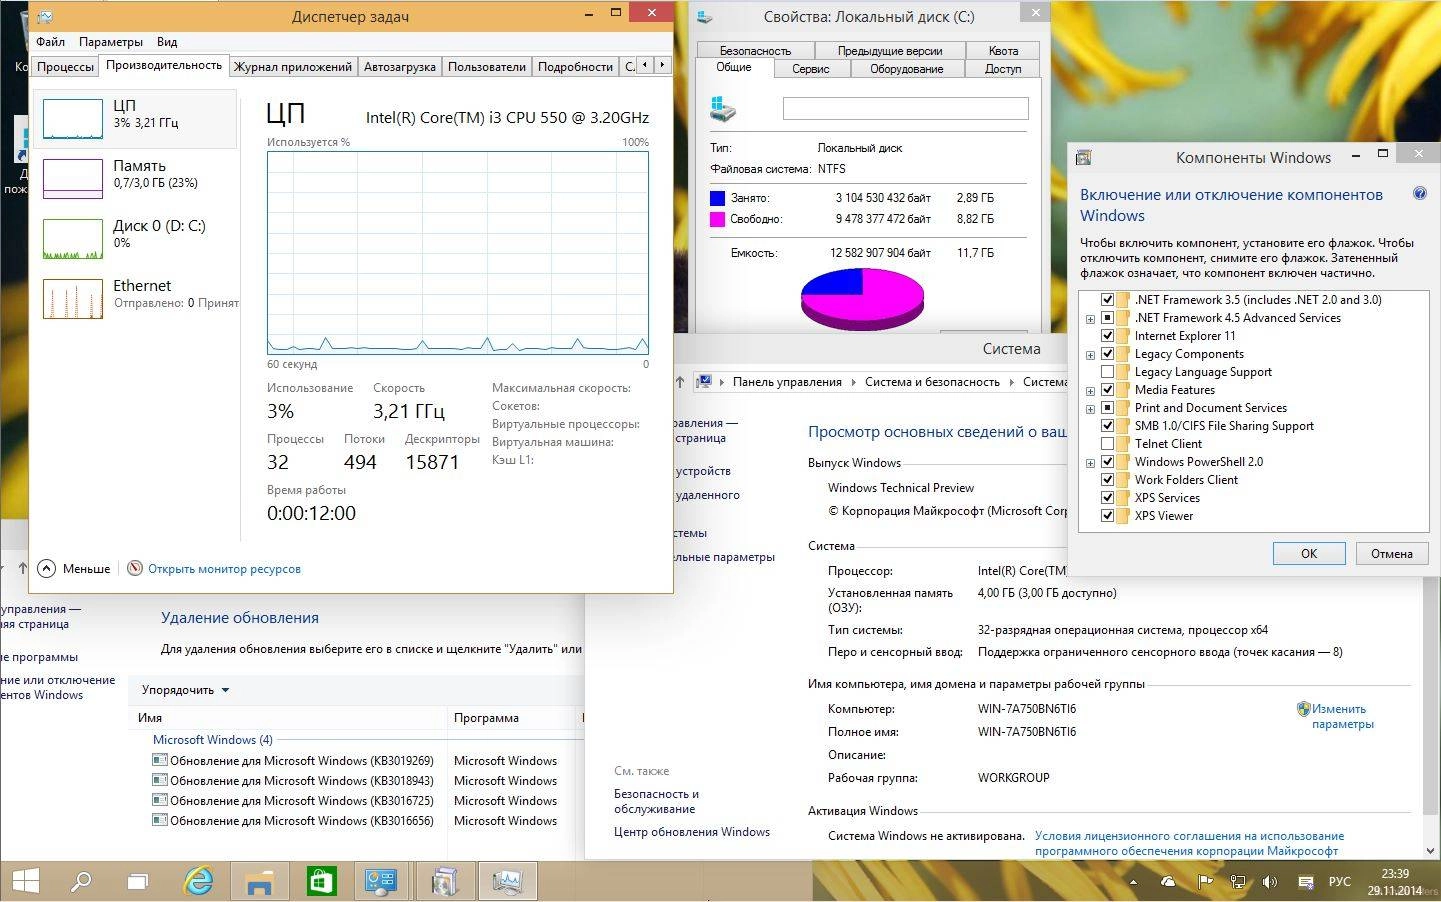1441x902 pixels.
Task: Open the Безопасность tab in disk properties
Action: (x=755, y=50)
